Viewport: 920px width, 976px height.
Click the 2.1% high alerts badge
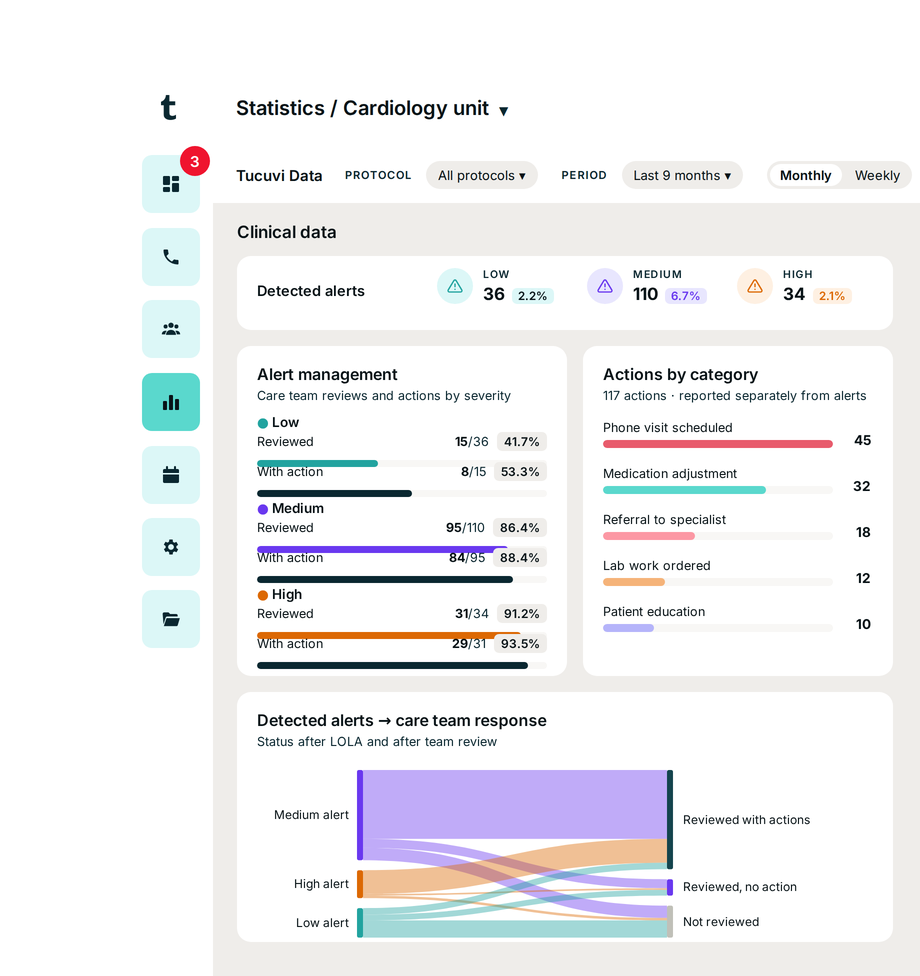[x=832, y=296]
